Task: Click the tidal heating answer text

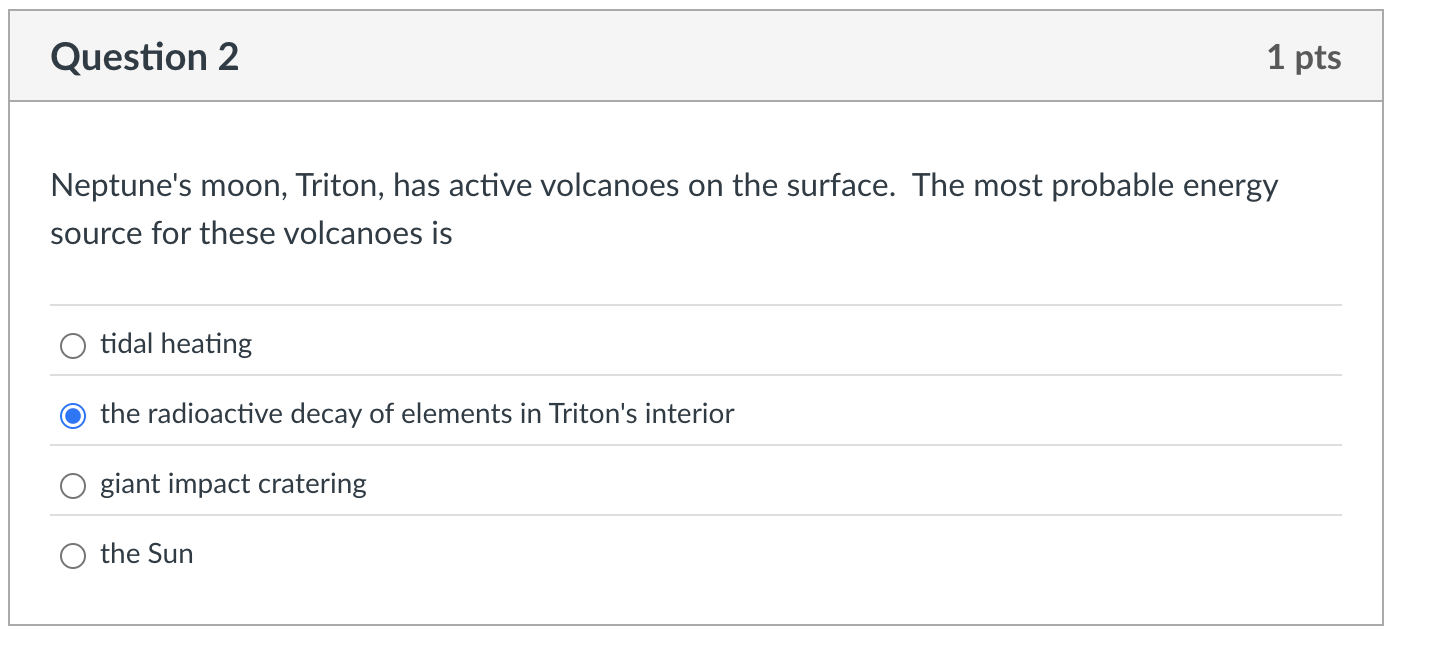Action: (175, 344)
